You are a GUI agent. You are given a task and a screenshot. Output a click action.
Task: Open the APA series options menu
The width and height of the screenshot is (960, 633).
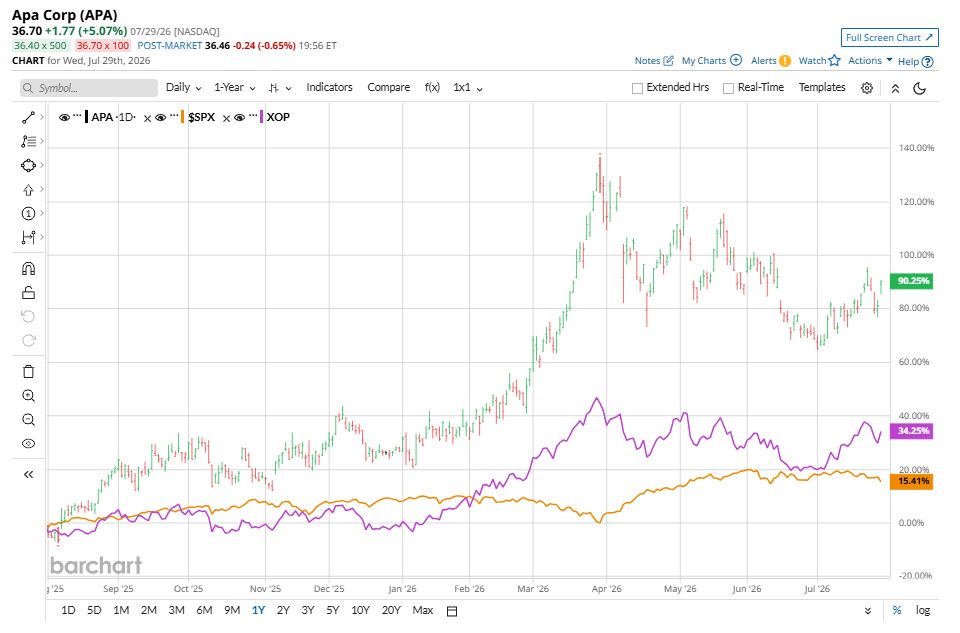77,116
